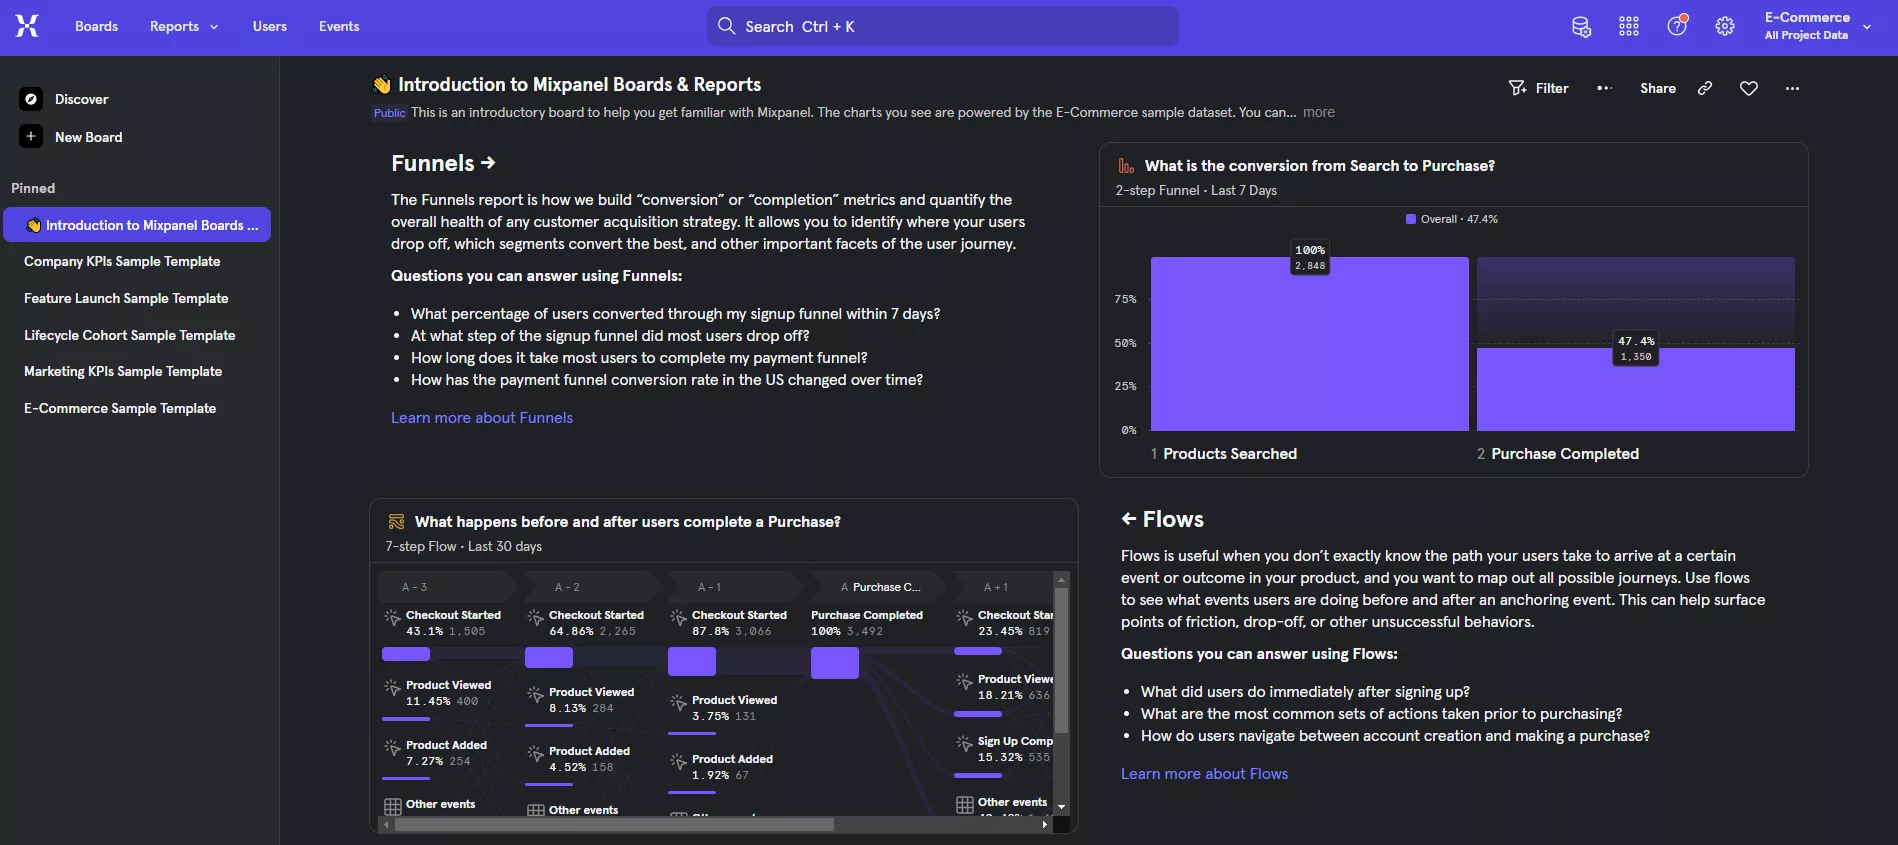Open board options three-dot menu
1898x845 pixels.
[1792, 88]
